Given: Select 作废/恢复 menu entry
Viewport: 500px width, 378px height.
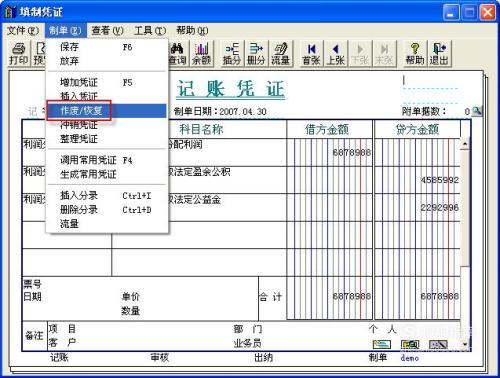Looking at the screenshot, I should 107,111.
